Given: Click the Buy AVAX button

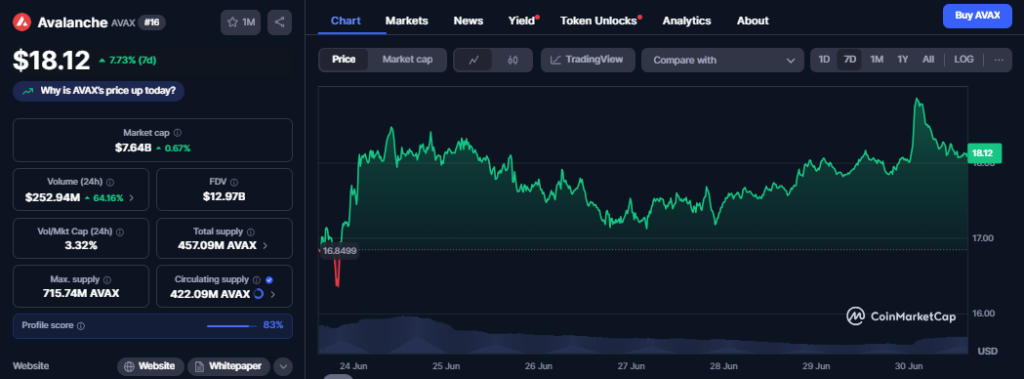Looking at the screenshot, I should click(x=977, y=16).
